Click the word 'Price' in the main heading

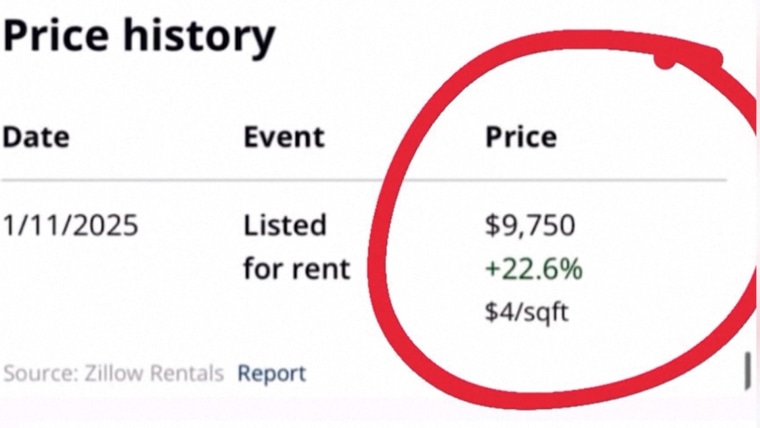tap(56, 37)
